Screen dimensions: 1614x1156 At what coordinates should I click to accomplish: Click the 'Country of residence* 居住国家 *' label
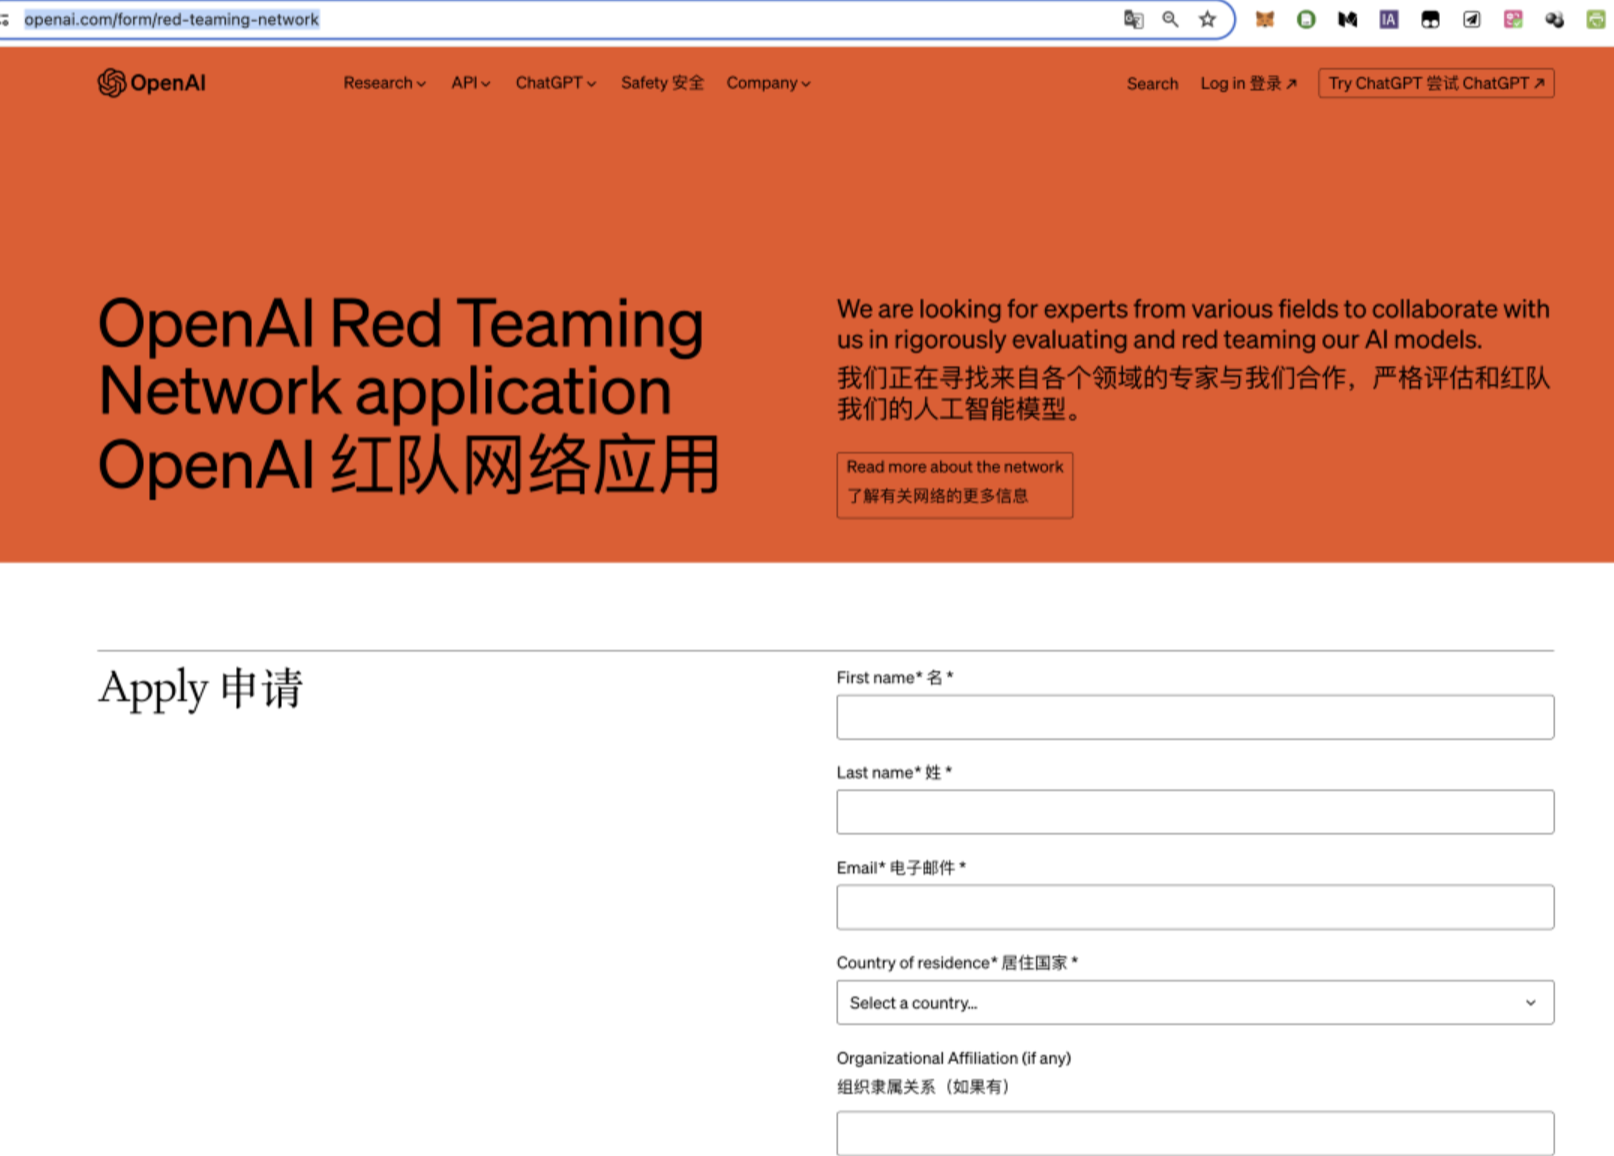point(957,962)
